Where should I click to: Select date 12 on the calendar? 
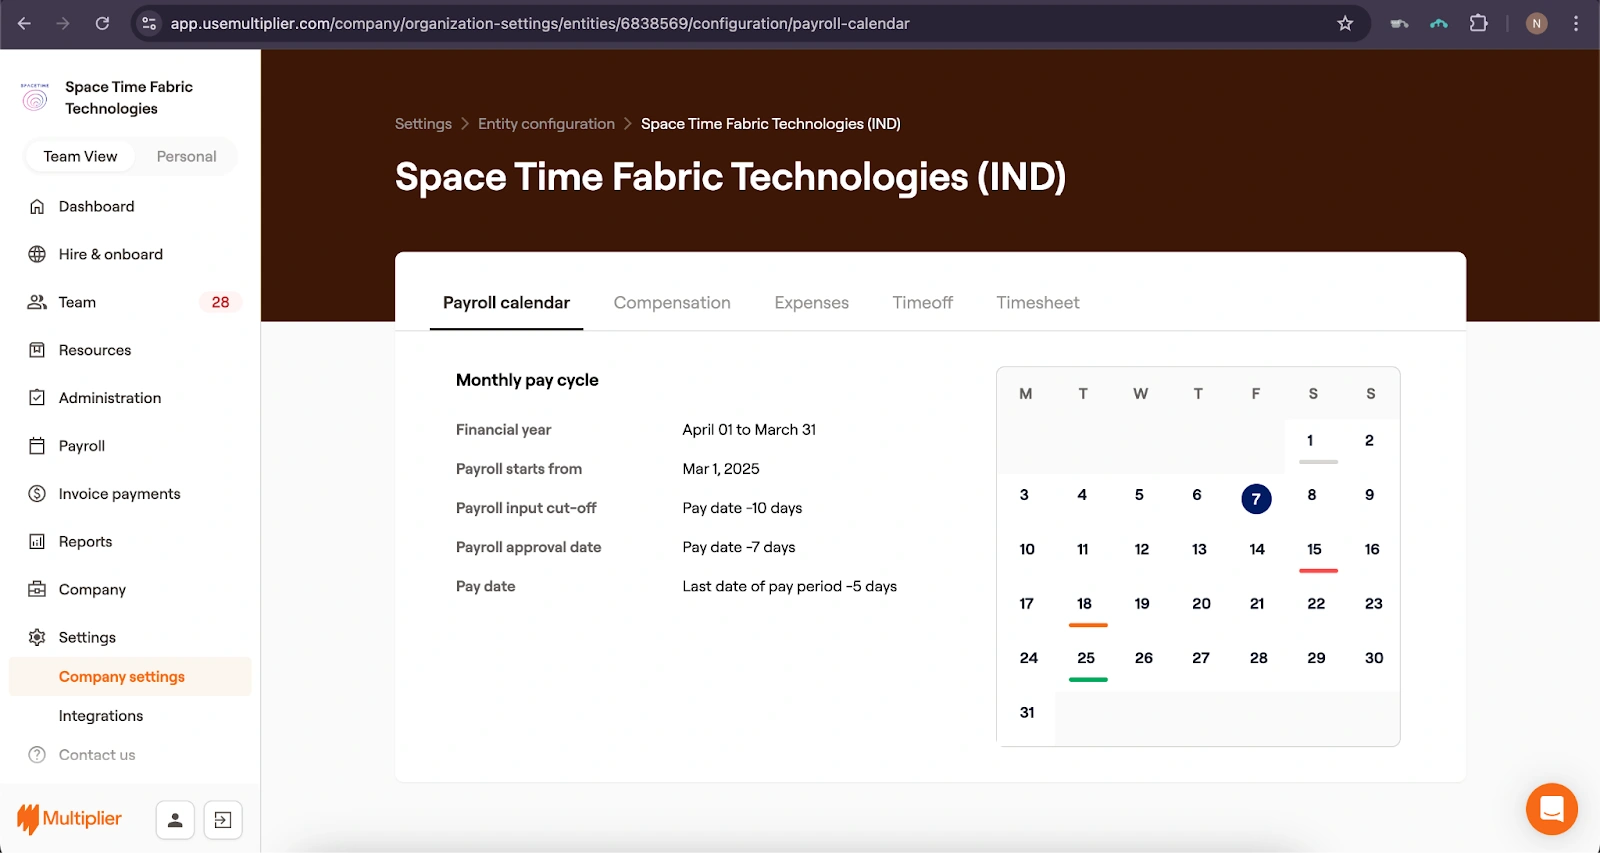(1142, 549)
